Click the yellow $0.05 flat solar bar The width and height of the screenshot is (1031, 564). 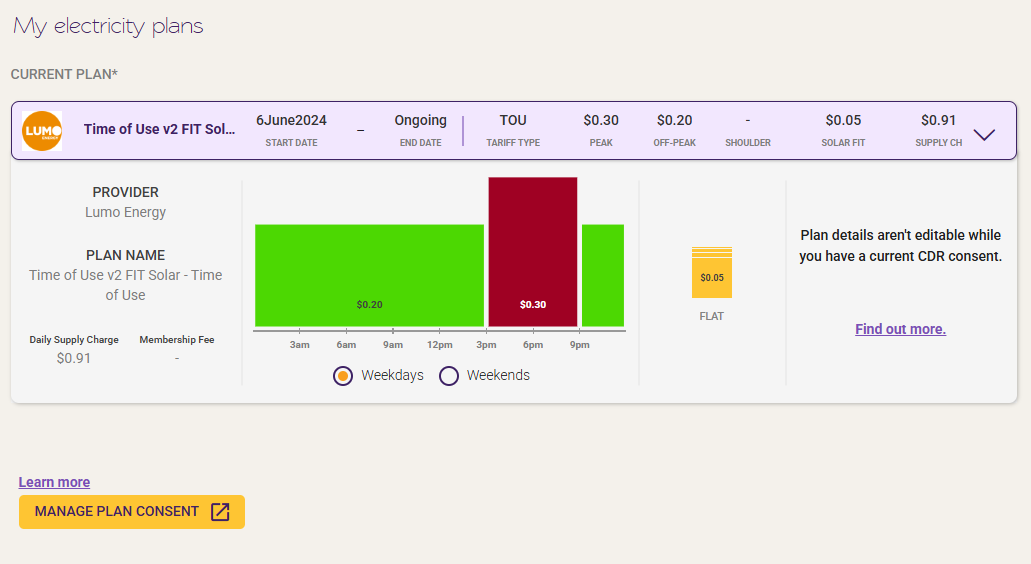[x=711, y=272]
